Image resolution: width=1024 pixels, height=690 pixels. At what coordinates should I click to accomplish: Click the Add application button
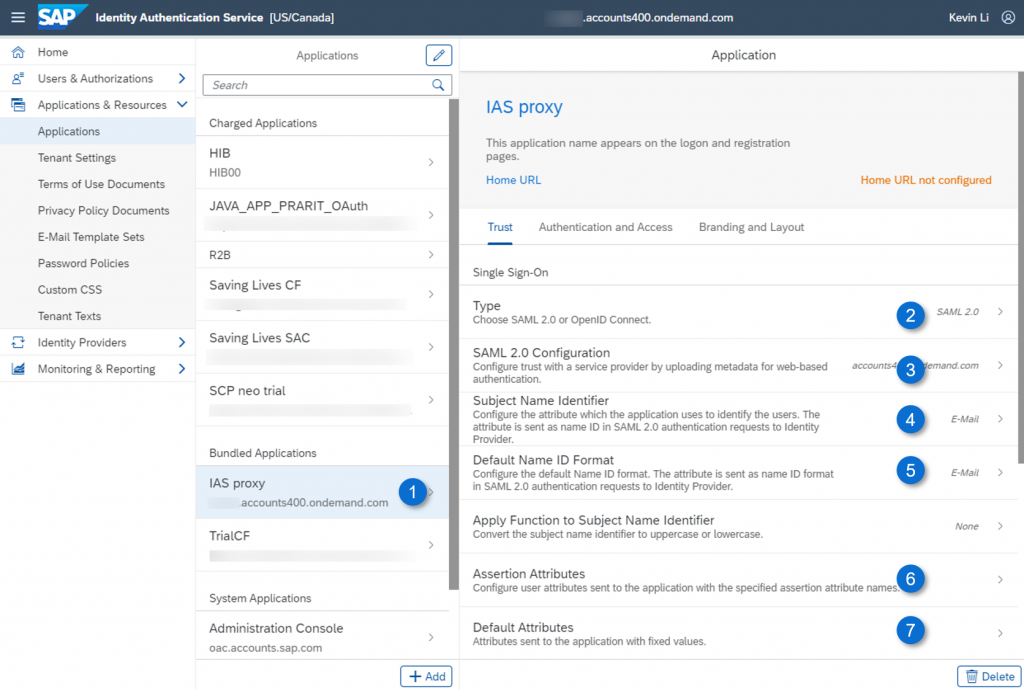coord(426,676)
